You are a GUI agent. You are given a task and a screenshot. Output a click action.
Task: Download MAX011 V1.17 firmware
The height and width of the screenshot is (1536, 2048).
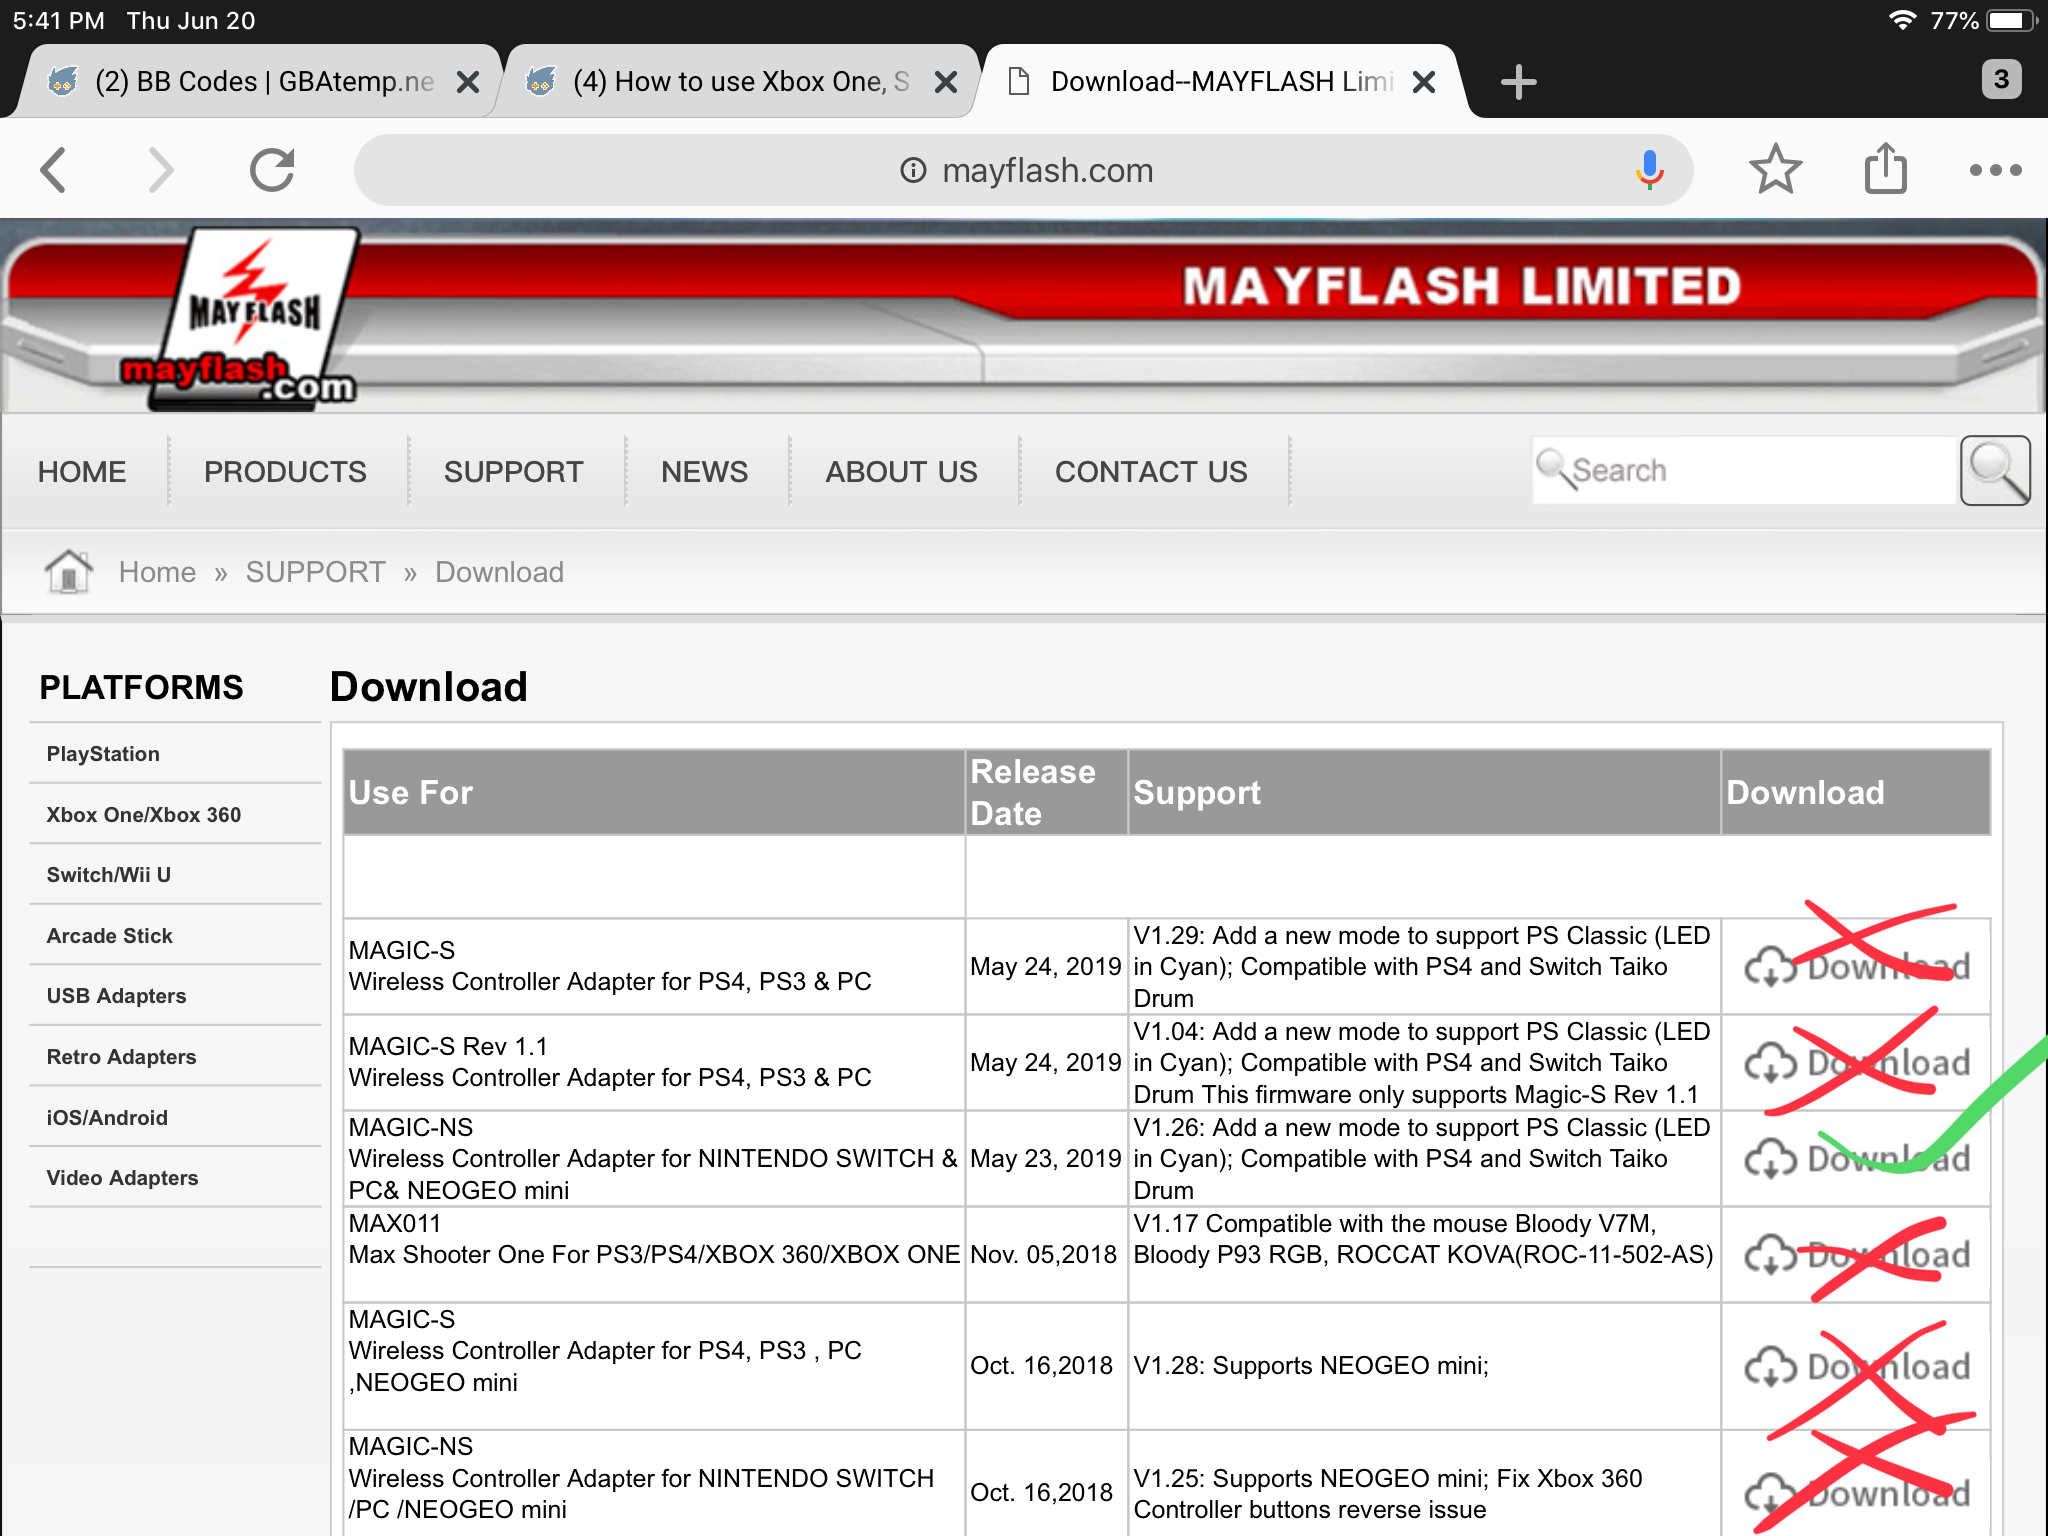pyautogui.click(x=1857, y=1254)
